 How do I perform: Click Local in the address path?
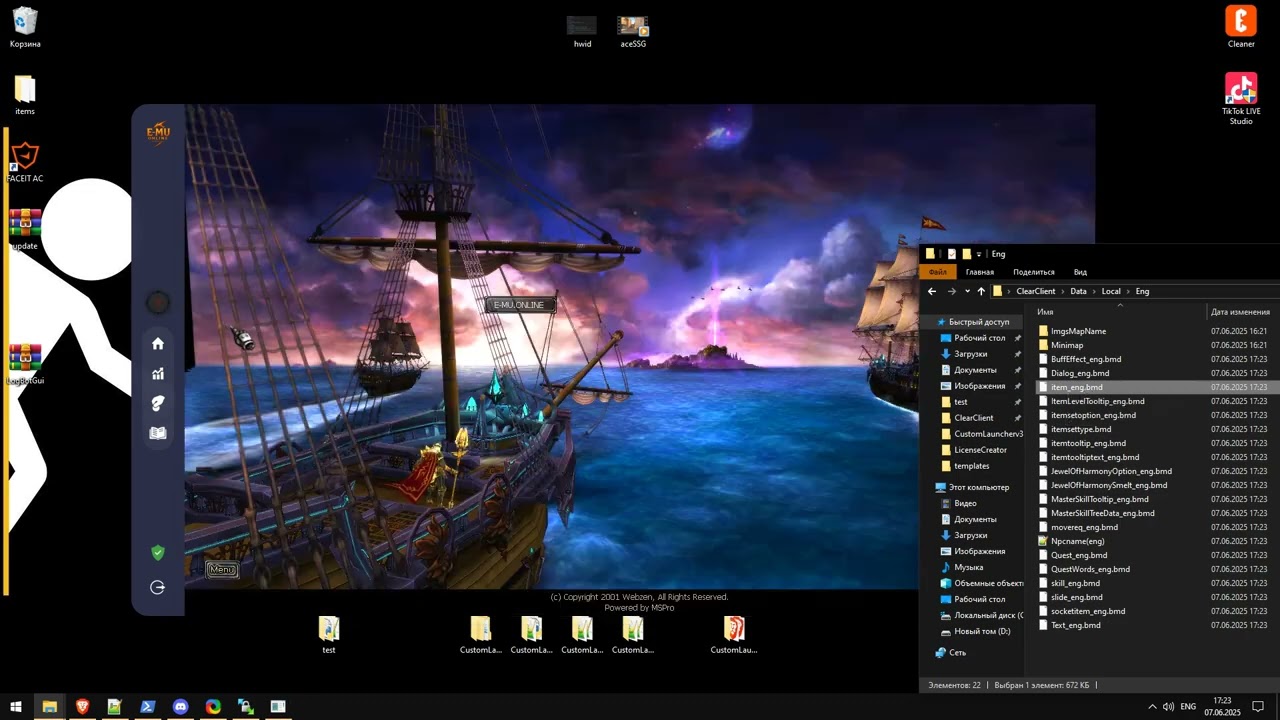click(1111, 291)
